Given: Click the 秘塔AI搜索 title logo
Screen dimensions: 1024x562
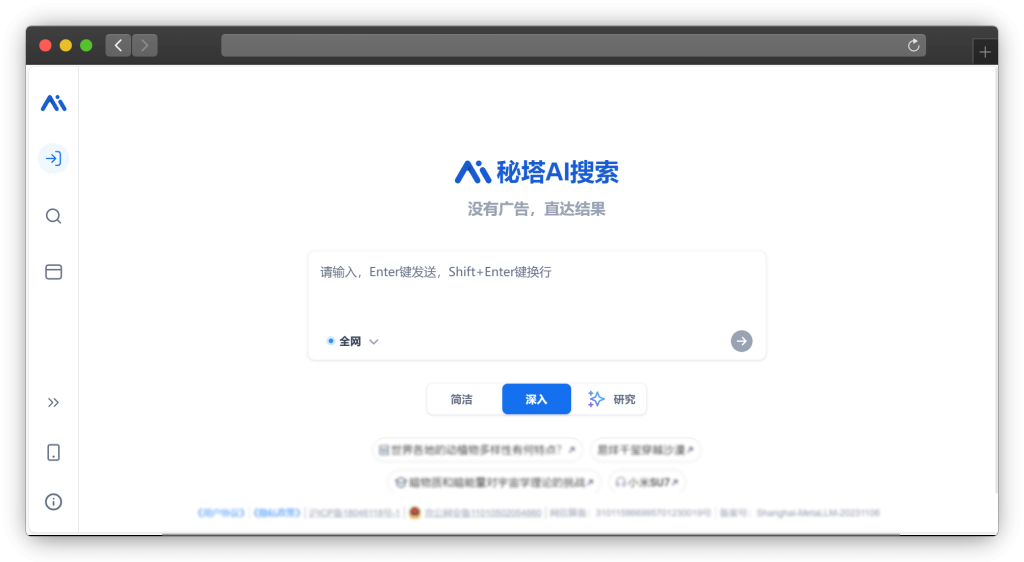Looking at the screenshot, I should point(537,172).
